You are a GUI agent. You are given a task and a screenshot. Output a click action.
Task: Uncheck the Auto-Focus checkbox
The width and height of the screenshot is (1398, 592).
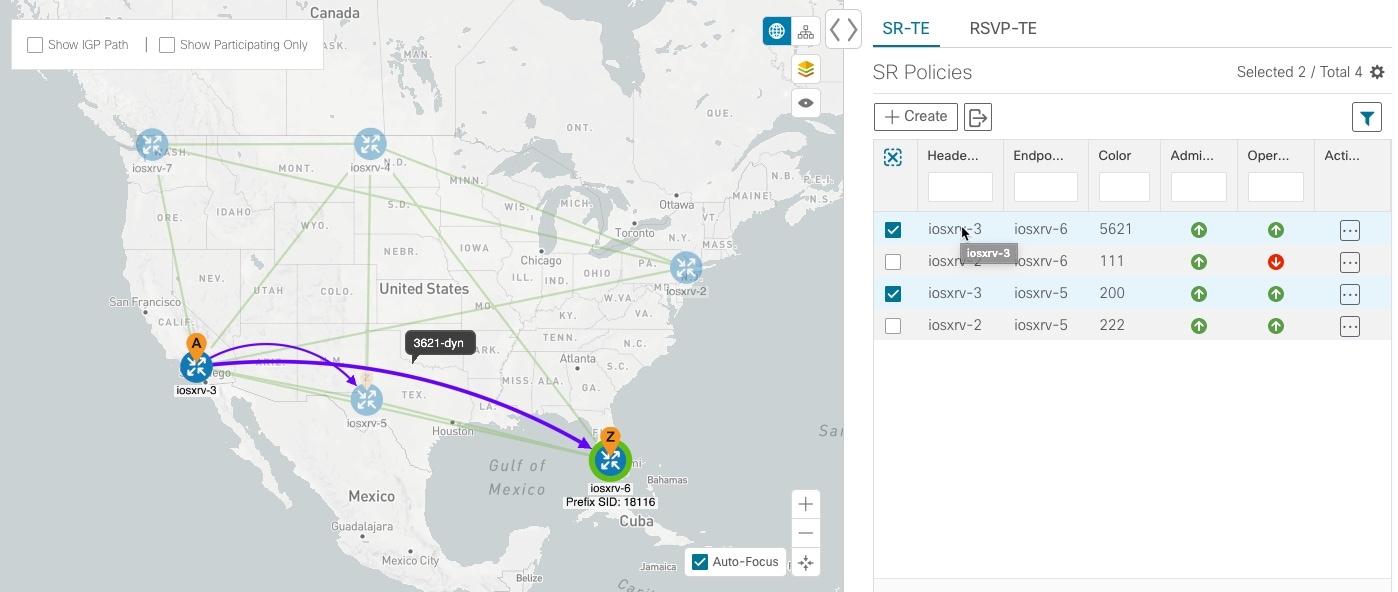[x=700, y=562]
